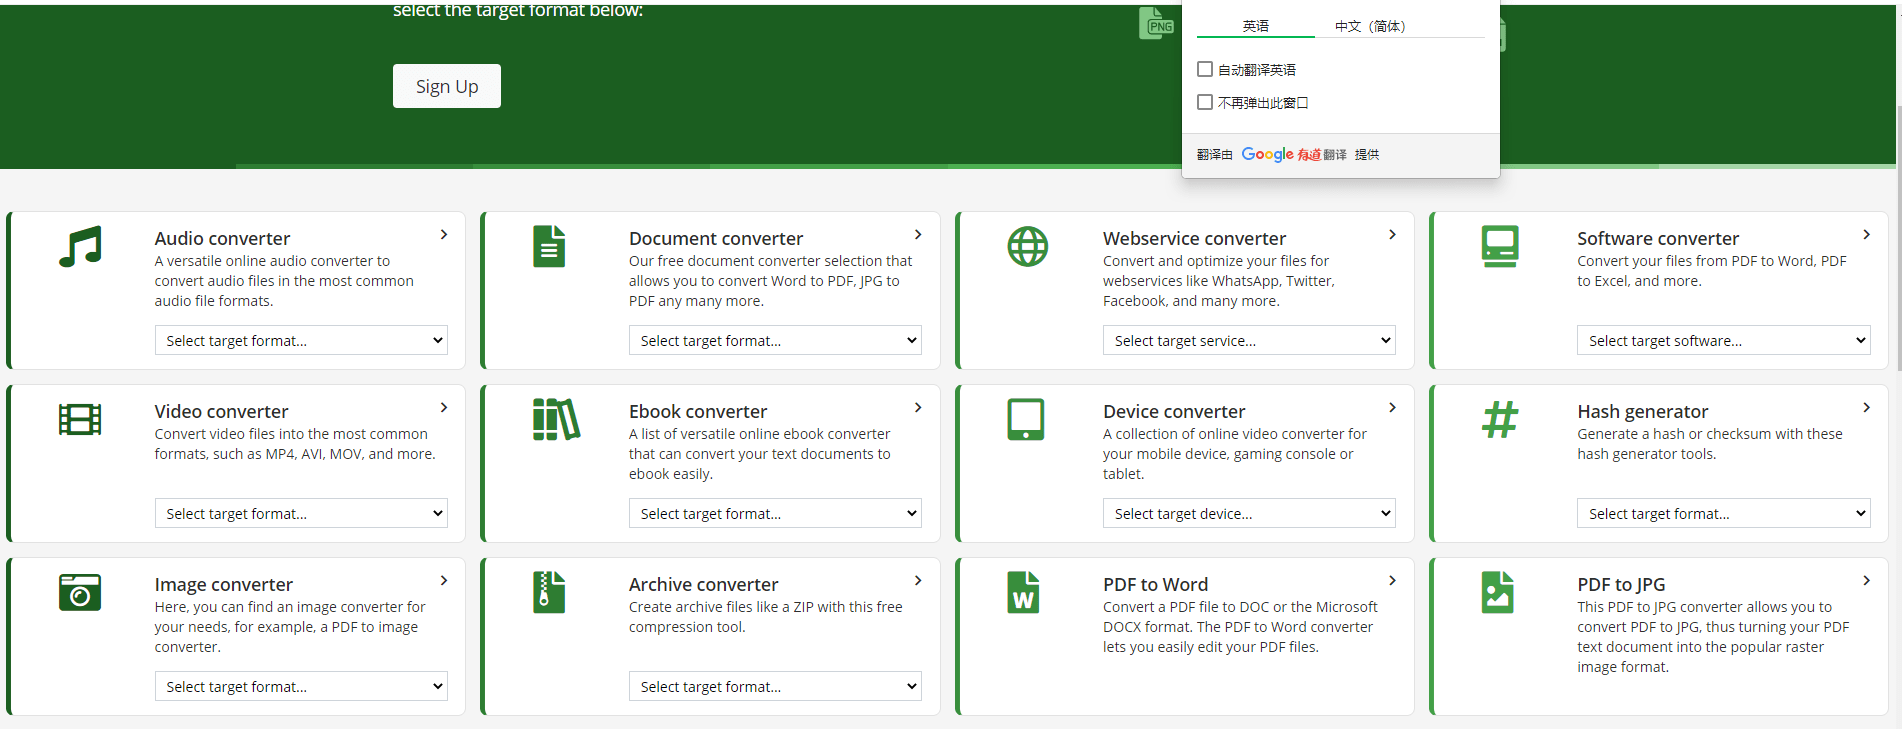
Task: Open Video converter target format dropdown
Action: [x=301, y=513]
